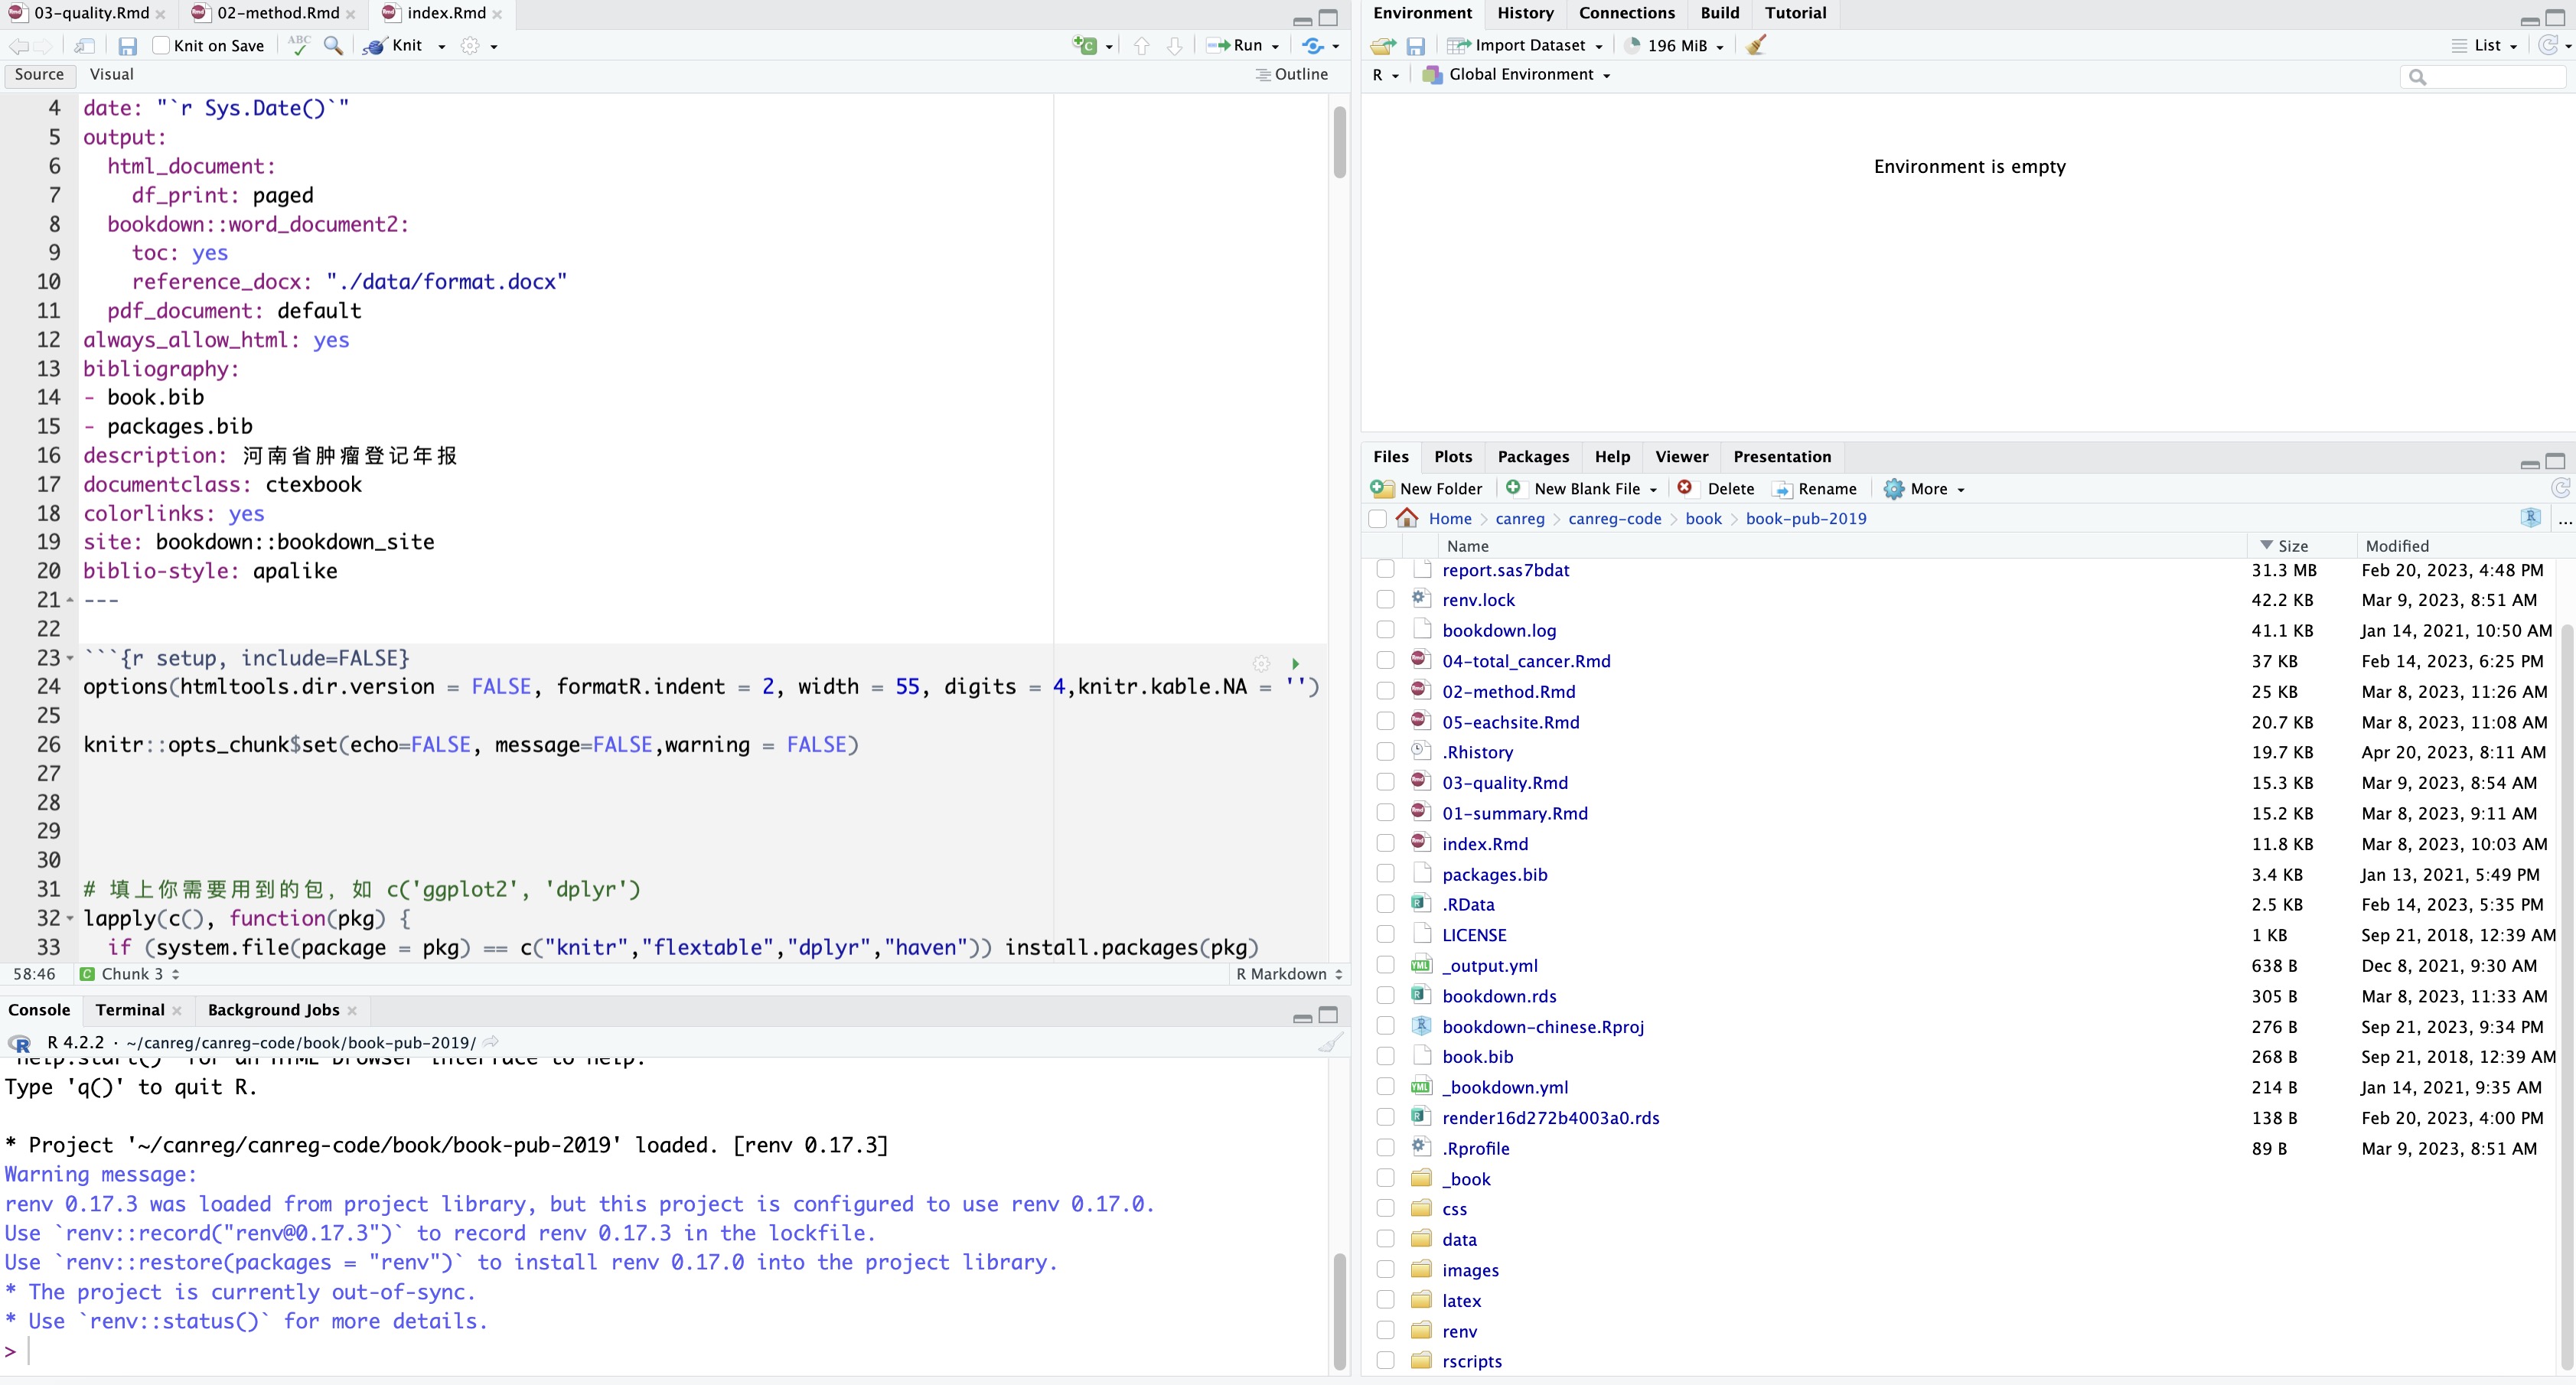Viewport: 2576px width, 1385px height.
Task: Select the checkbox for report.sas7bdat
Action: [1385, 569]
